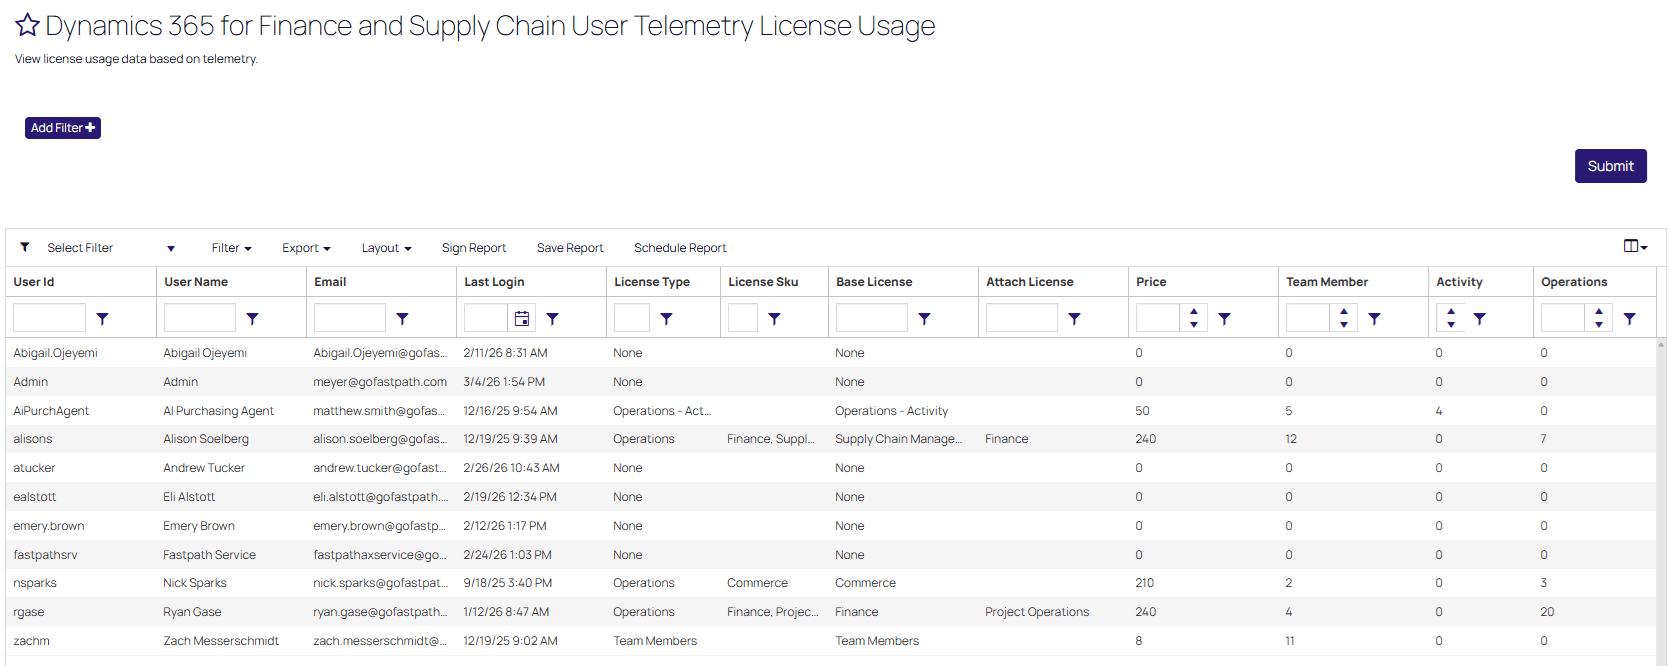1671x666 pixels.
Task: Click the License Sku filter funnel icon
Action: [774, 319]
